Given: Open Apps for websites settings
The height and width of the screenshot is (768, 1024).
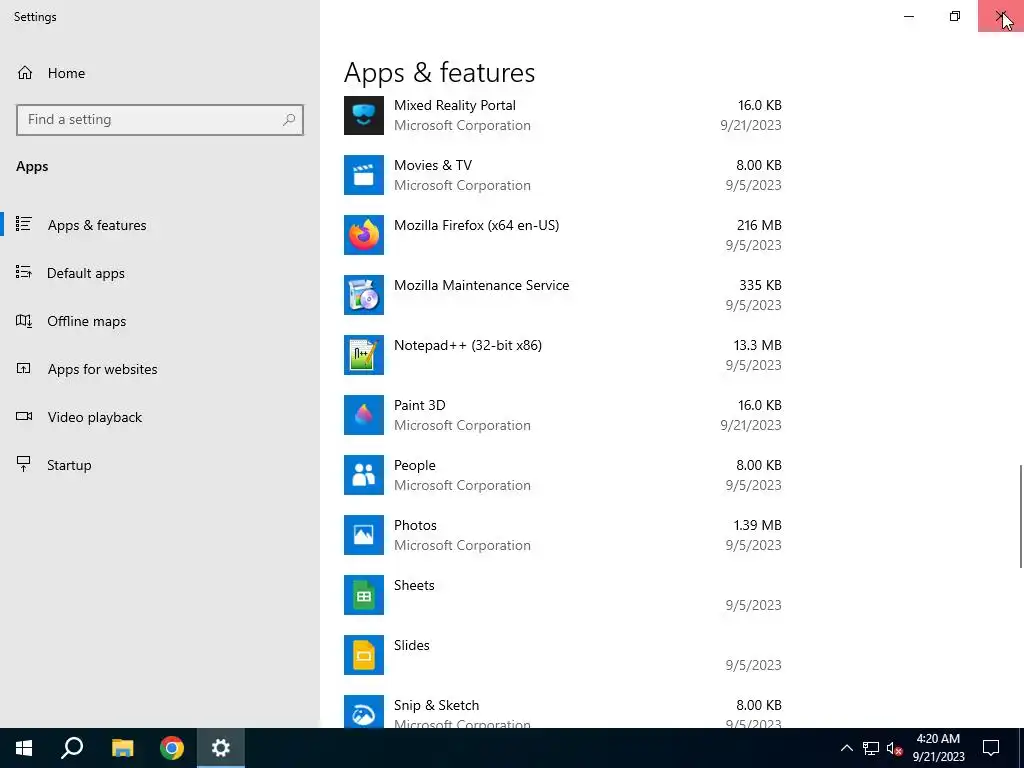Looking at the screenshot, I should [x=160, y=369].
